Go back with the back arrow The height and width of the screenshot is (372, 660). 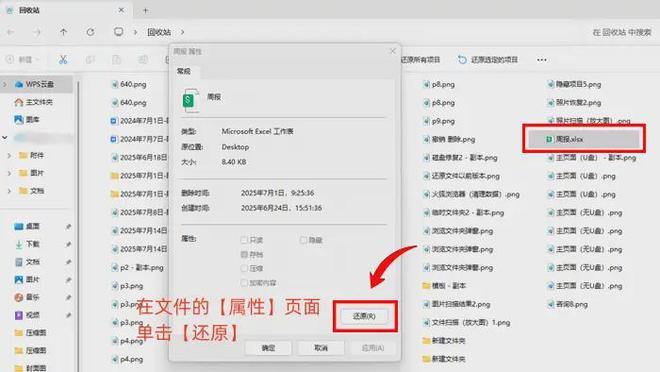11,32
